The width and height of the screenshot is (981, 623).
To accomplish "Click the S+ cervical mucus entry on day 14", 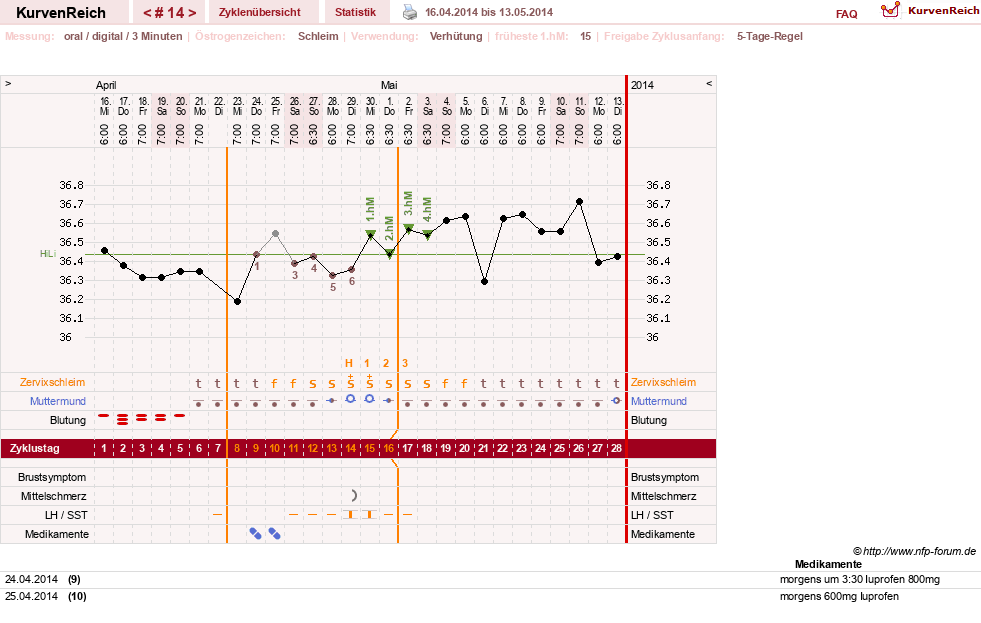I will (350, 382).
